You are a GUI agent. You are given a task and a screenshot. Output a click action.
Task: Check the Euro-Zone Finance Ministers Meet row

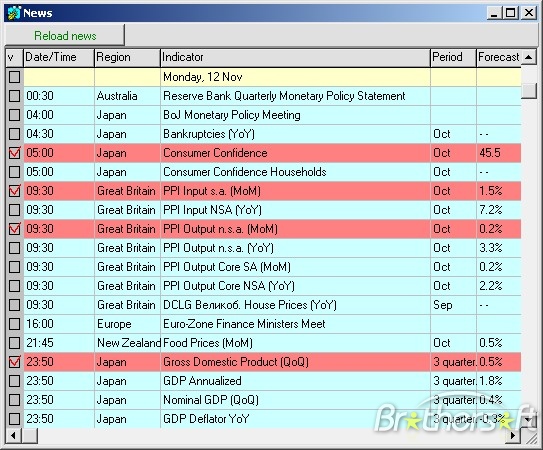point(15,324)
